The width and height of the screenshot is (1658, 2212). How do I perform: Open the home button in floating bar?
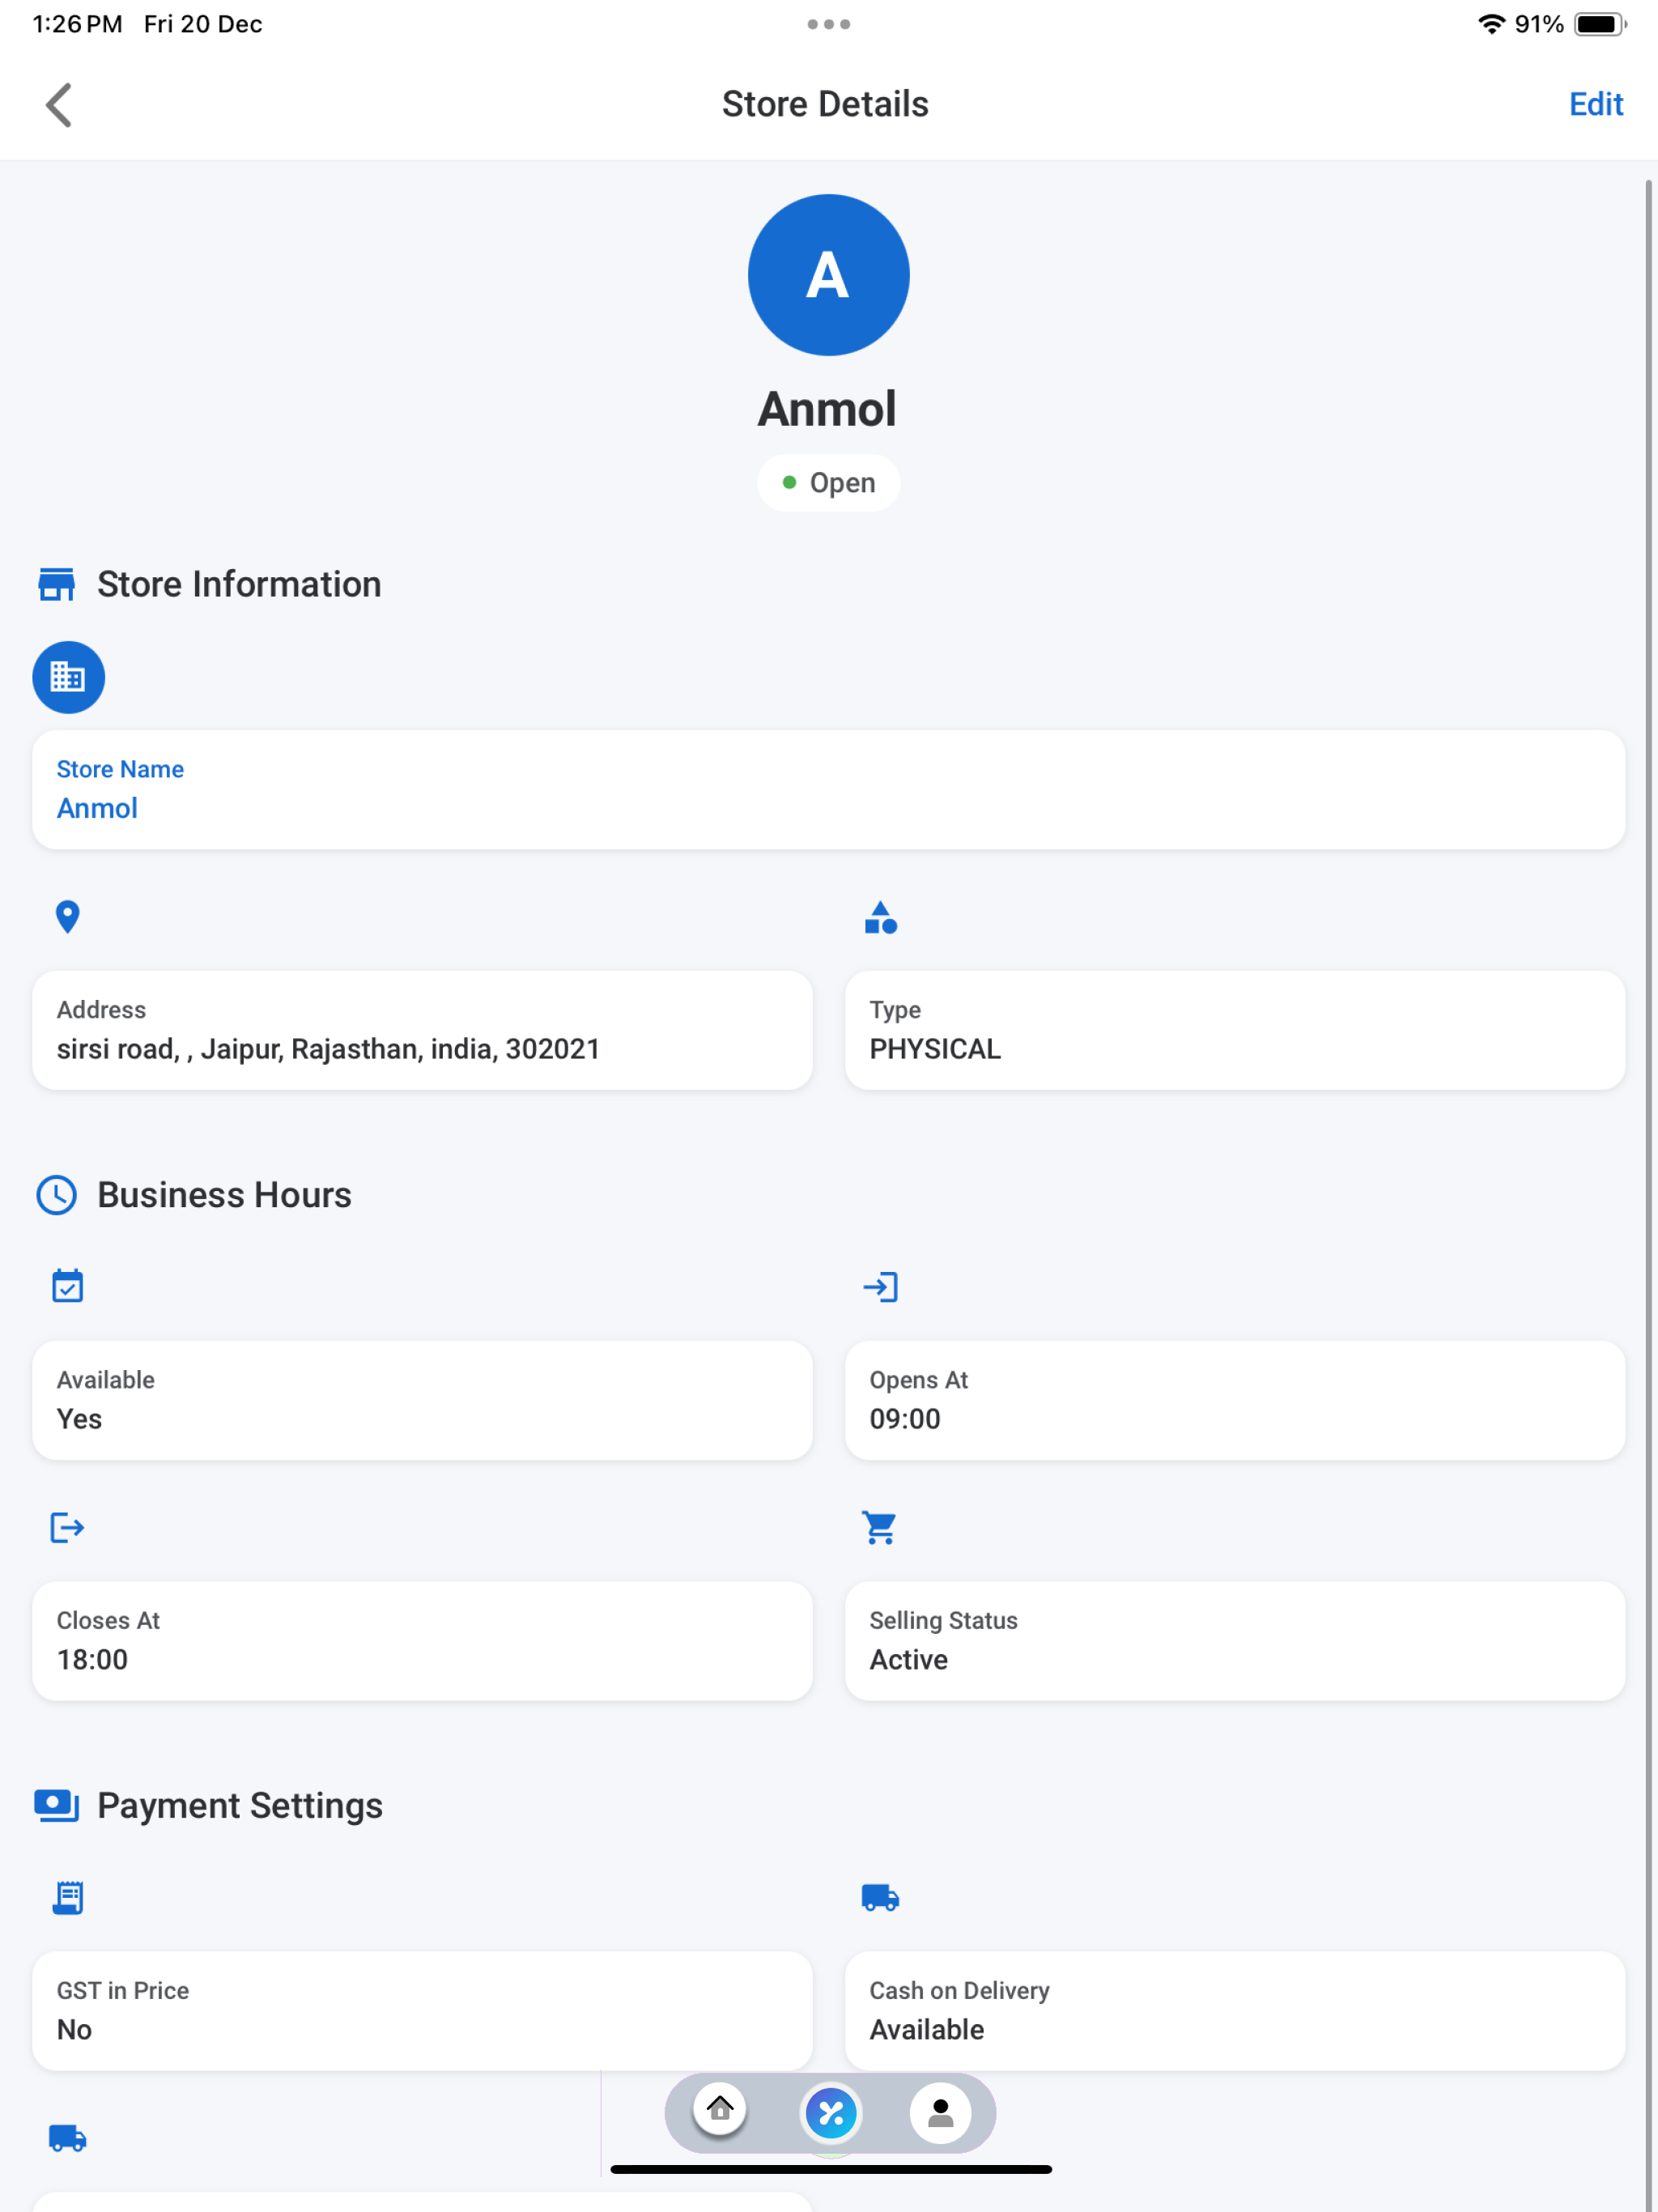[720, 2111]
